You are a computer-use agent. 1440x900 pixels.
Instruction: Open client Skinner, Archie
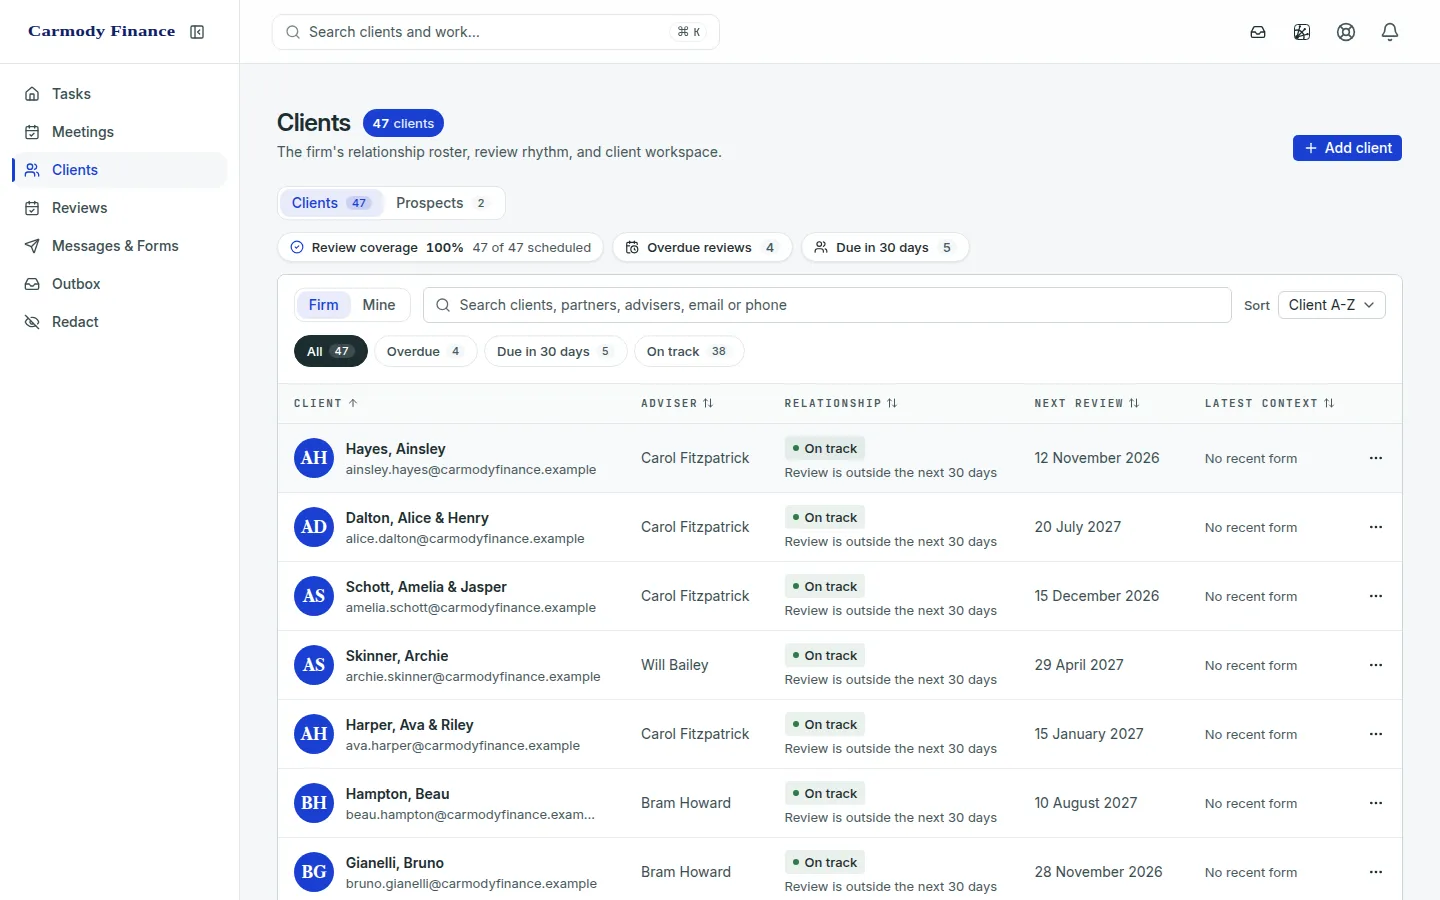click(397, 656)
